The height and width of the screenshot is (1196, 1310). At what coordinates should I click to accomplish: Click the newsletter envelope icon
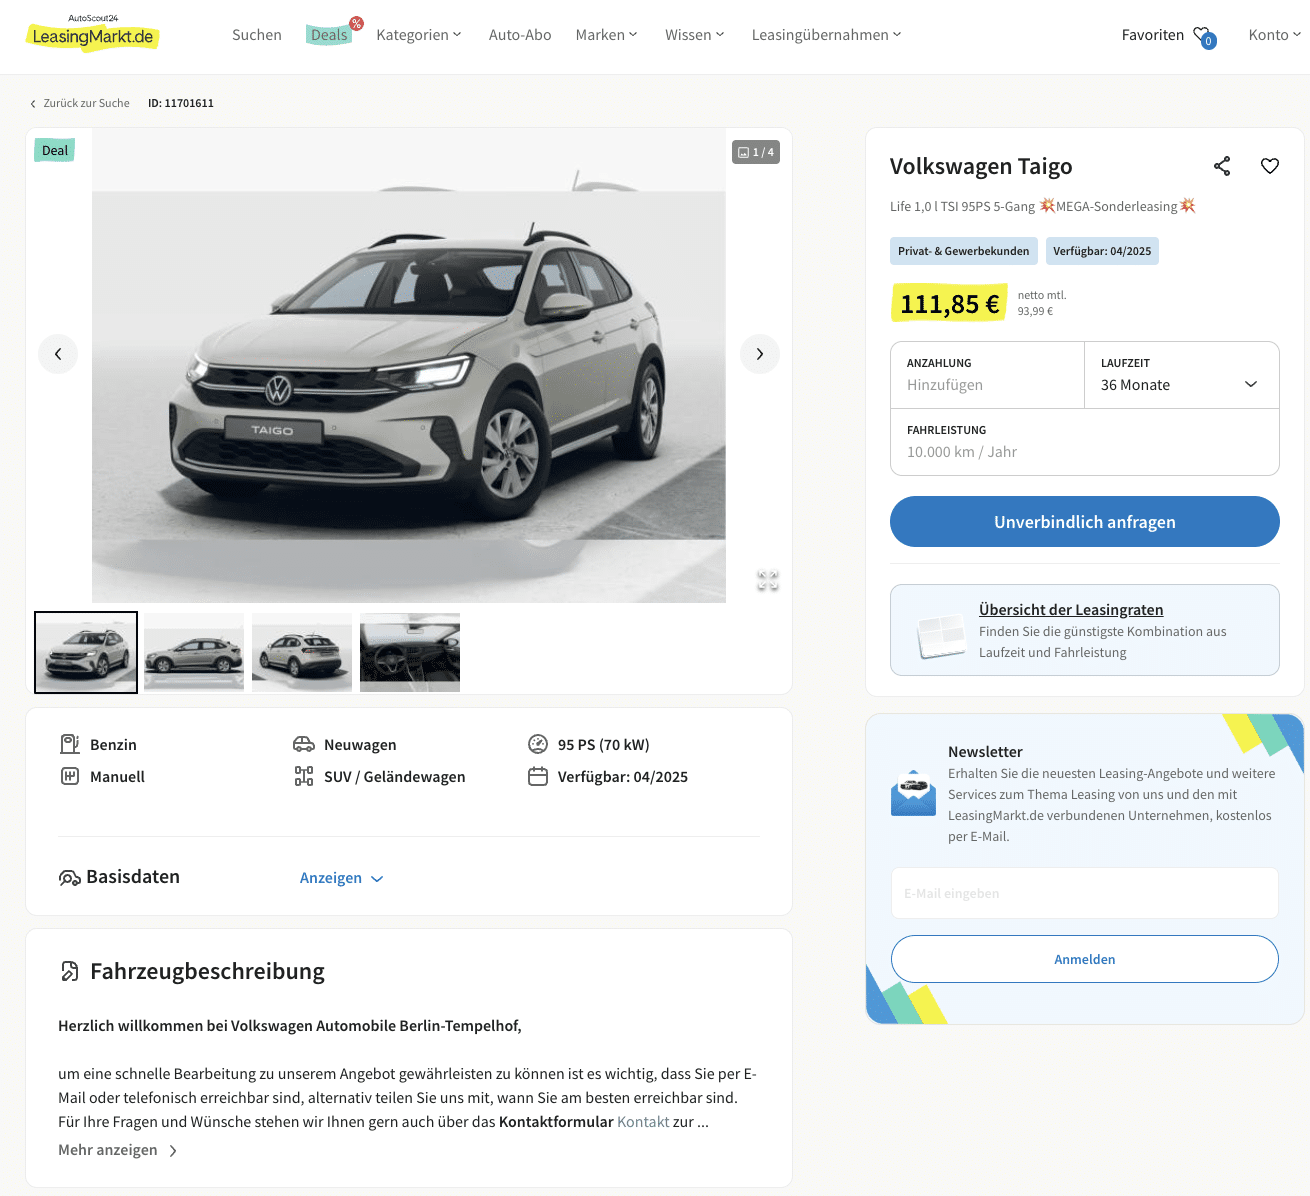913,793
